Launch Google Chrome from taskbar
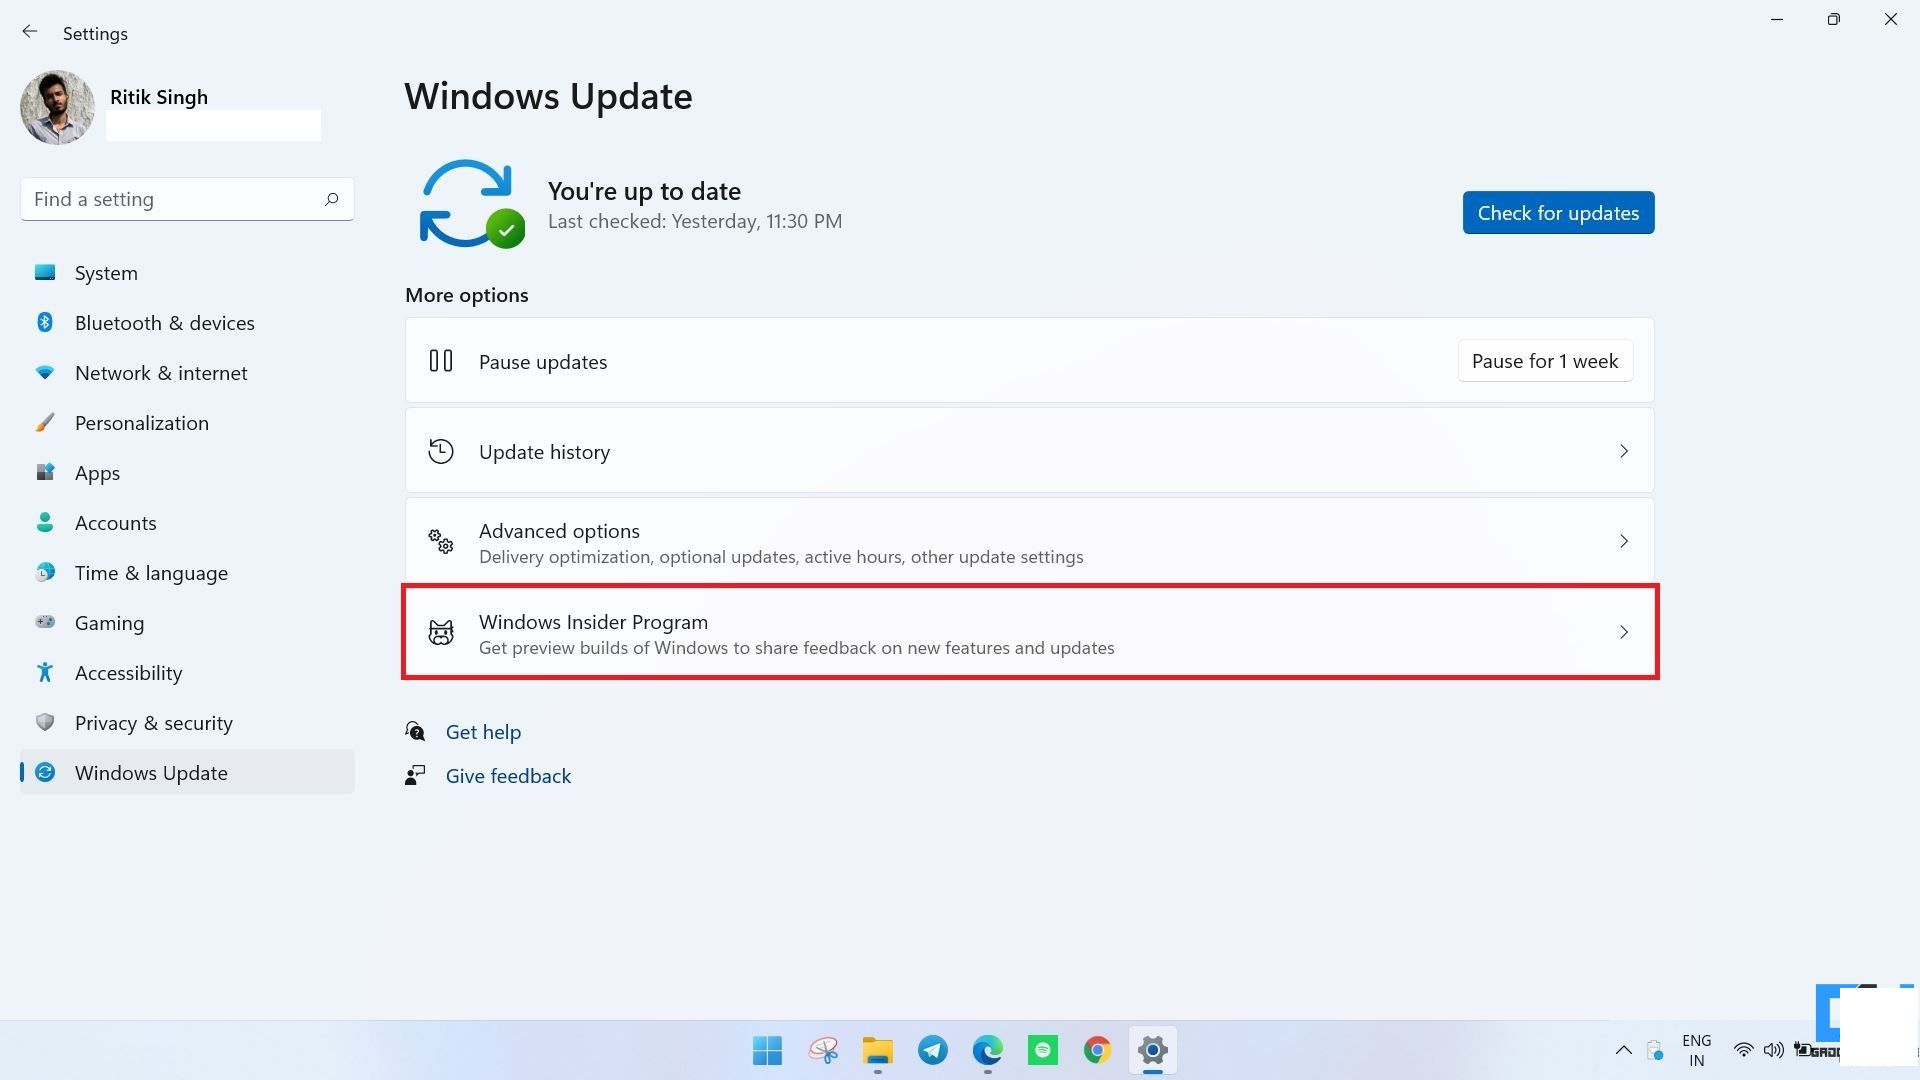Screen dimensions: 1920x1080 pos(1097,1050)
